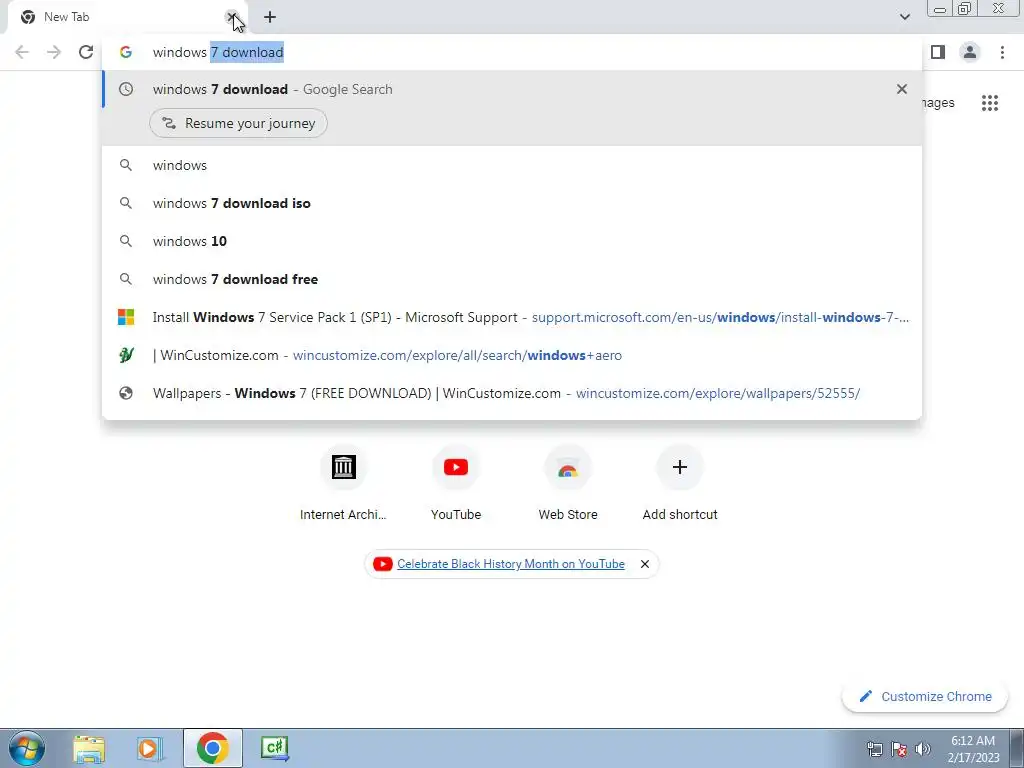Open the WinCustomize windows+aero search result
Viewport: 1024px width, 768px height.
point(512,355)
